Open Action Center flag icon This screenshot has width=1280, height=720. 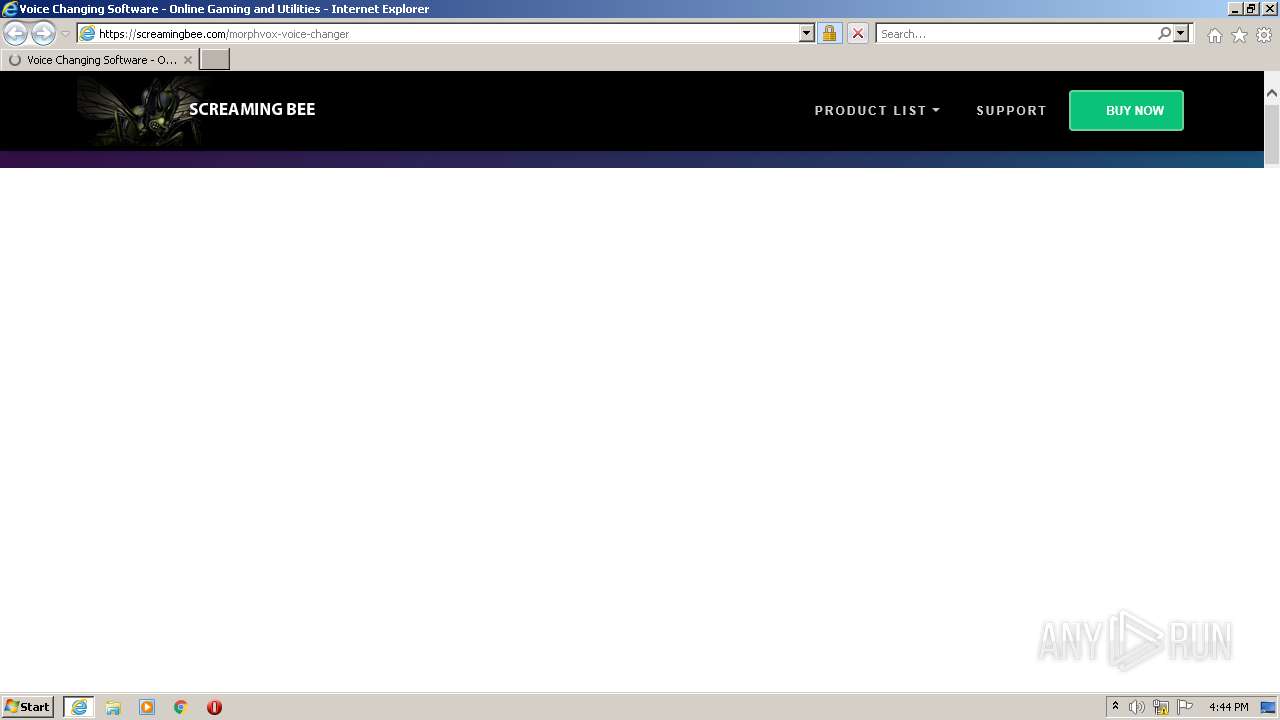tap(1185, 707)
